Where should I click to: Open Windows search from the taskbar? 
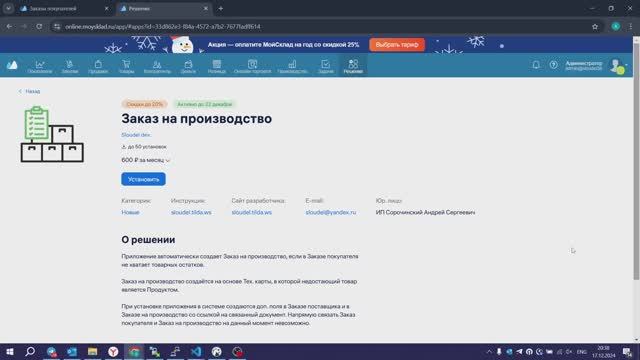pos(30,351)
